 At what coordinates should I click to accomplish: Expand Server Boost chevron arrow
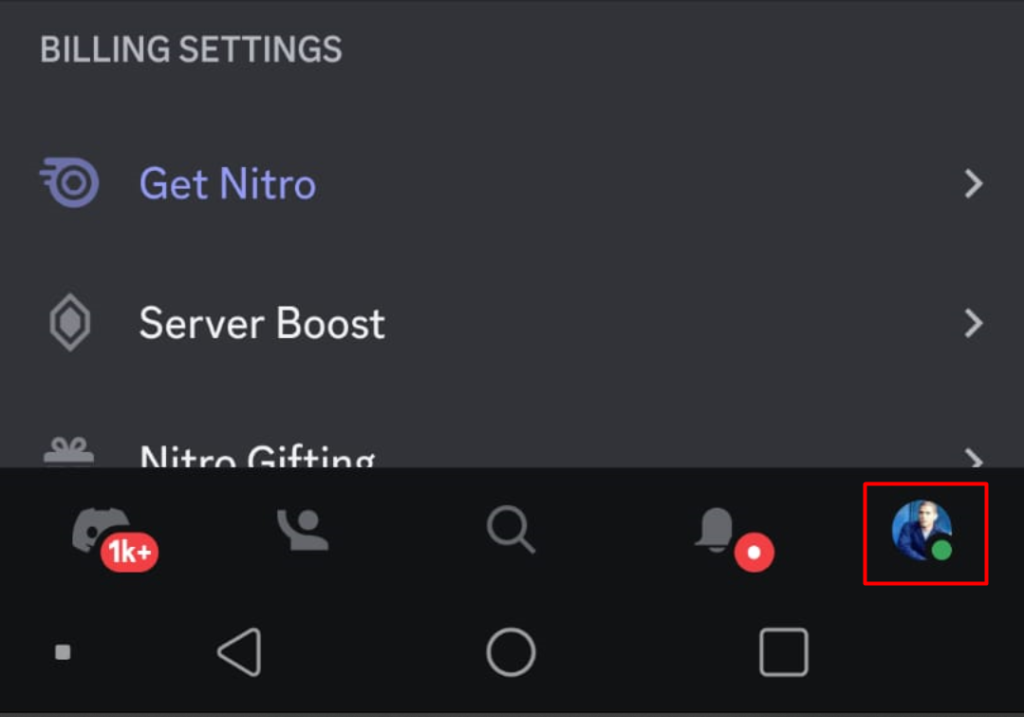click(973, 323)
